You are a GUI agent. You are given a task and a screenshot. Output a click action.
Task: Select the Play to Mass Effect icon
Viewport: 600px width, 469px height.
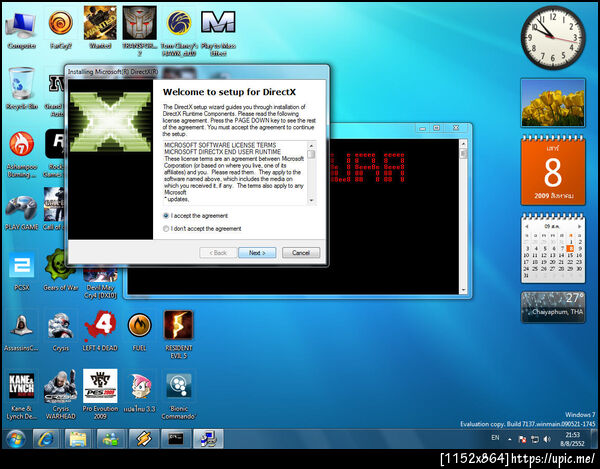point(218,33)
